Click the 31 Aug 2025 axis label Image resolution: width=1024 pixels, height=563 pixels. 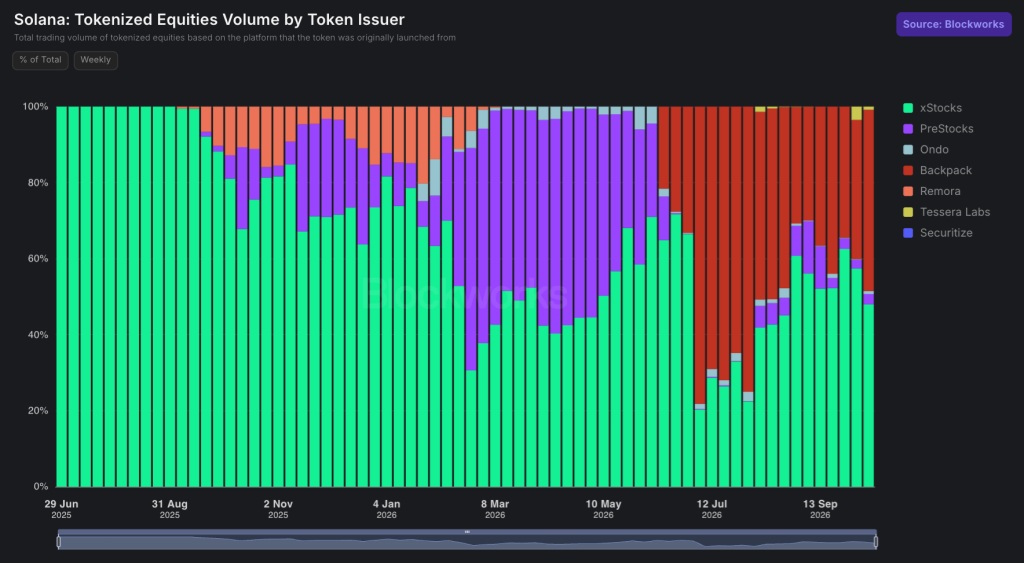170,509
